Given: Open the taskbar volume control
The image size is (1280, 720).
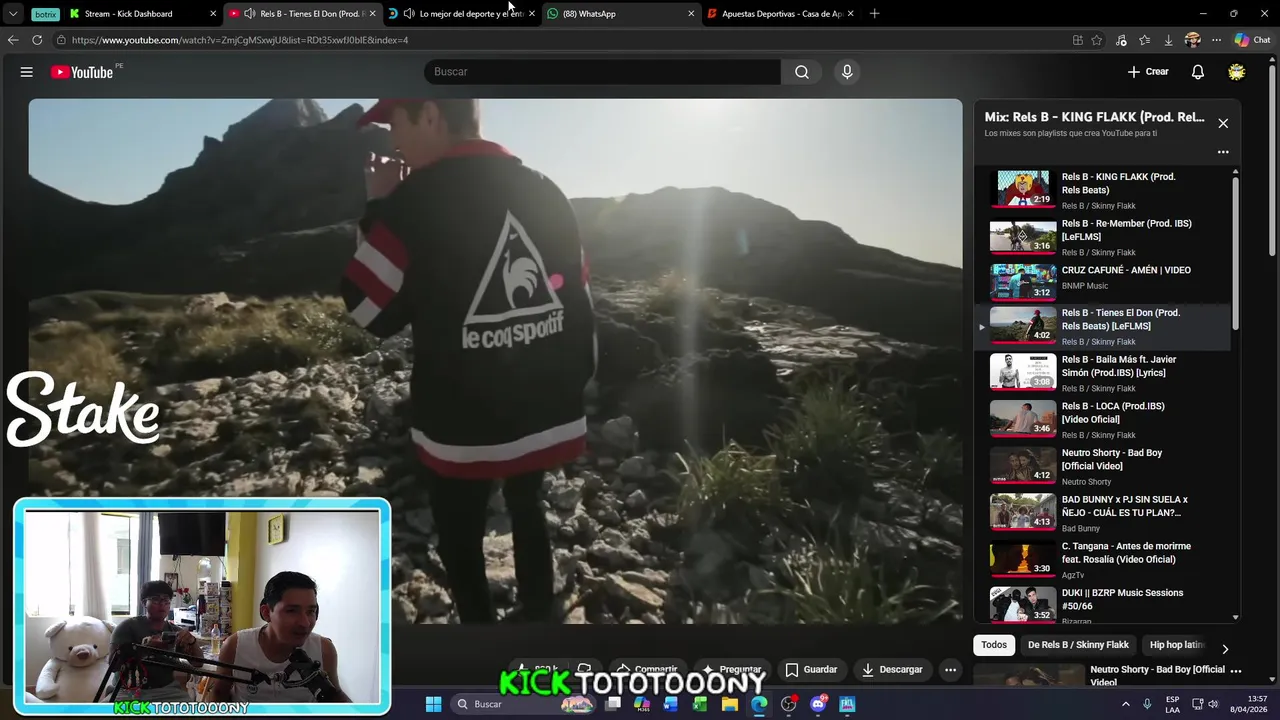Looking at the screenshot, I should (1213, 704).
